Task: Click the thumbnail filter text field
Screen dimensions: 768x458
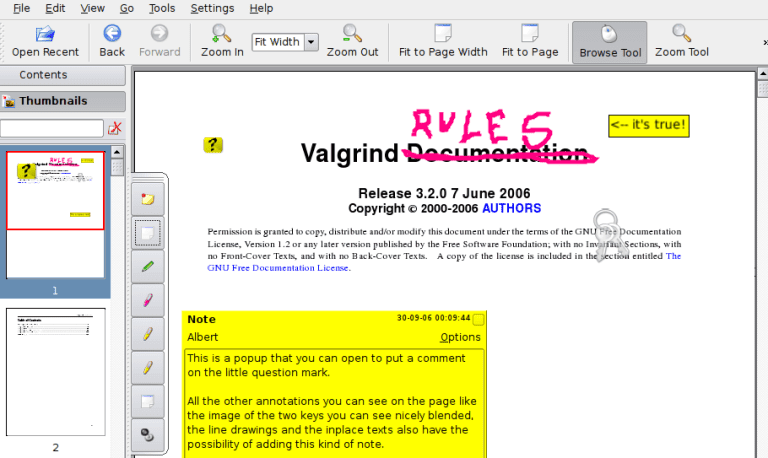Action: coord(52,128)
